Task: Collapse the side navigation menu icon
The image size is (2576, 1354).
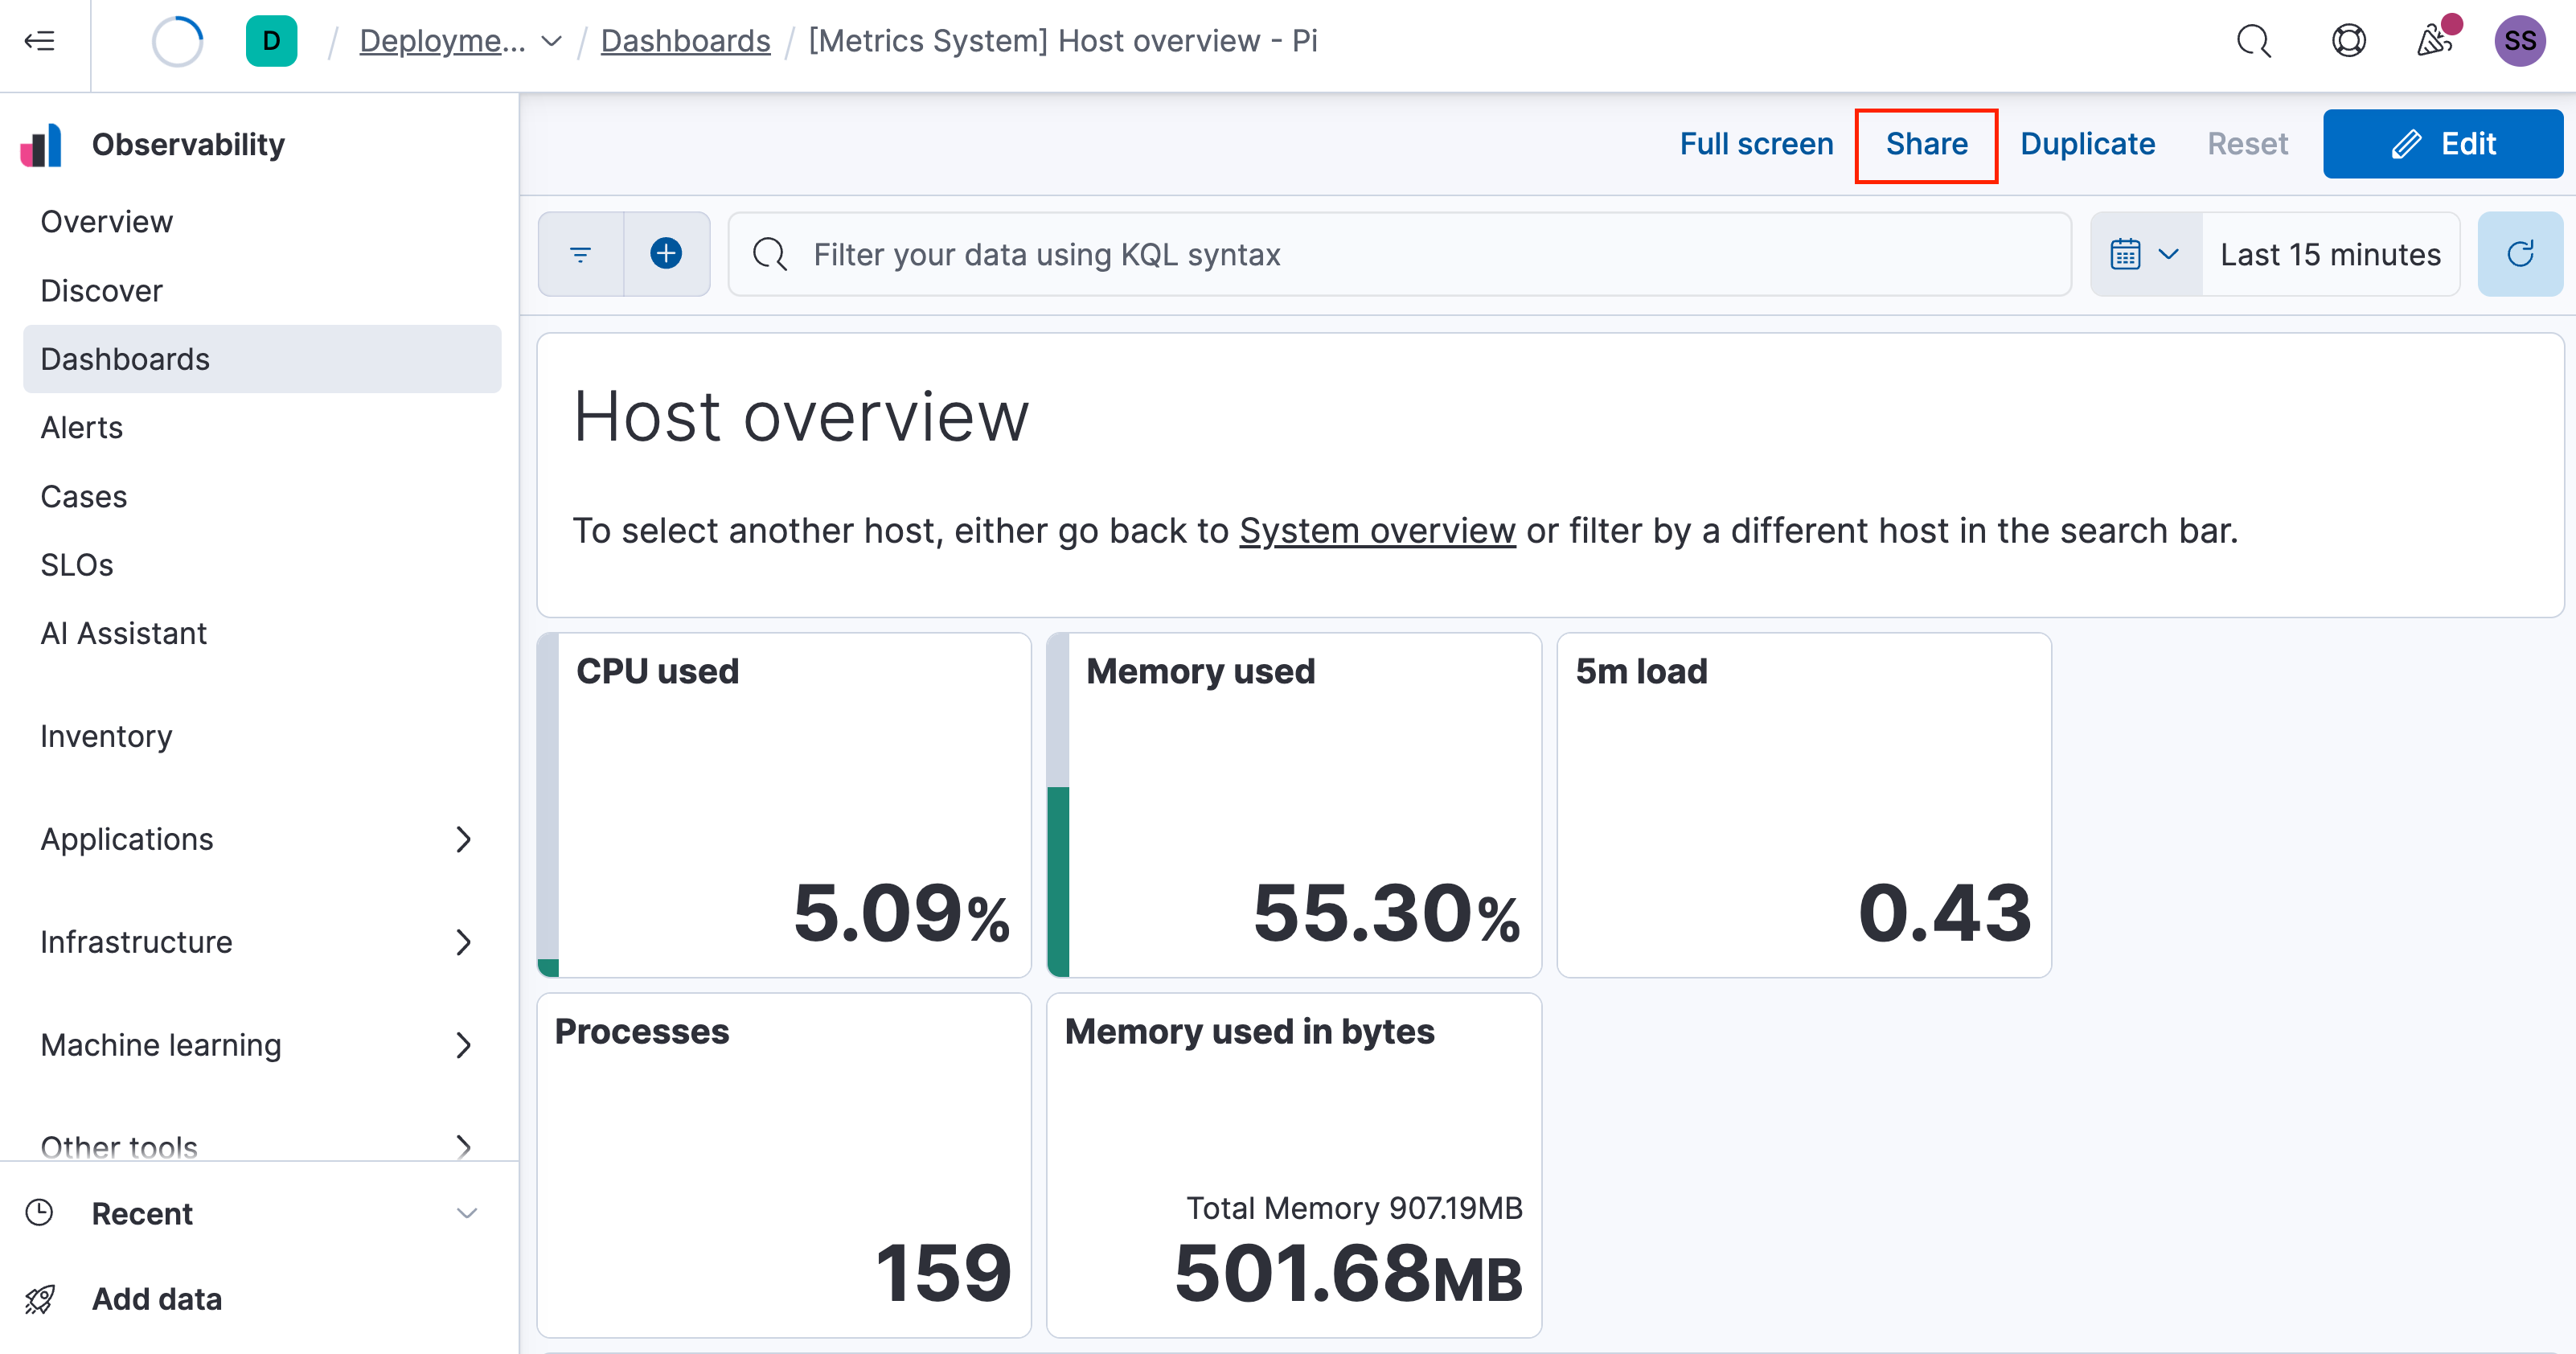Action: 40,41
